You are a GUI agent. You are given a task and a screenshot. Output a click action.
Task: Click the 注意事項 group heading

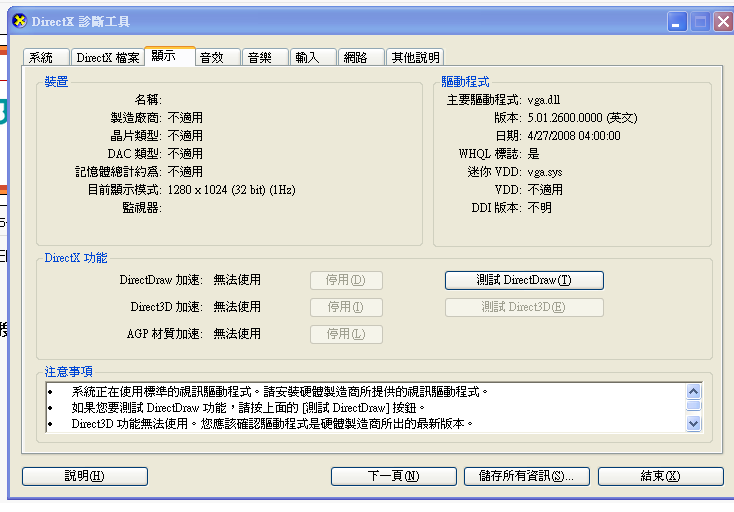(x=68, y=372)
